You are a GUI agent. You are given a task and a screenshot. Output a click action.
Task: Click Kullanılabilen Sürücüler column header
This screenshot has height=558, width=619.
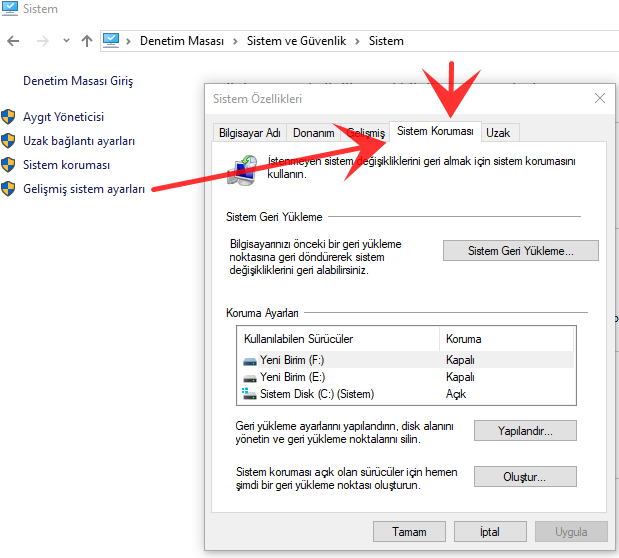pos(338,339)
